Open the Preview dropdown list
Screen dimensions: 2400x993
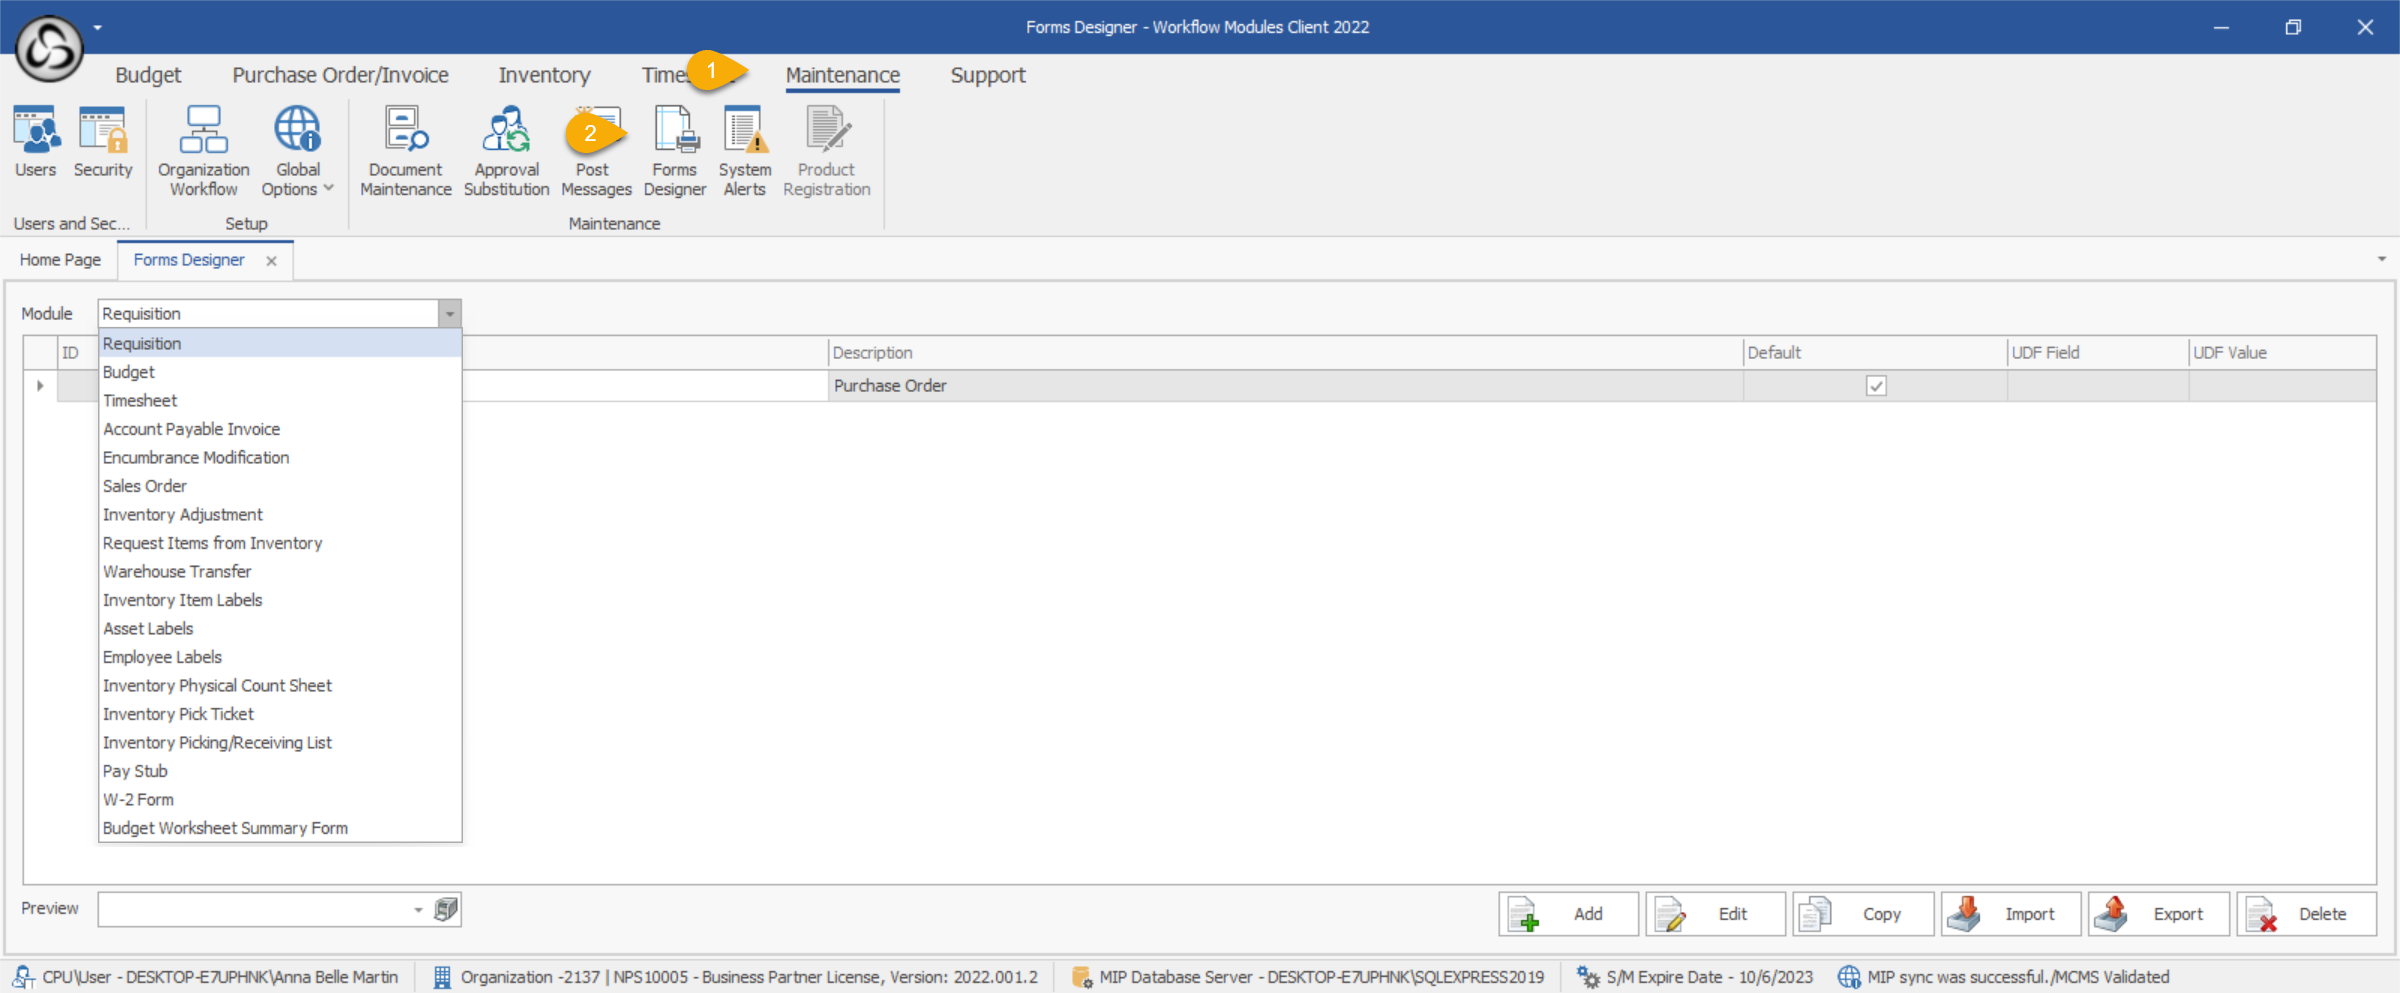(x=418, y=910)
